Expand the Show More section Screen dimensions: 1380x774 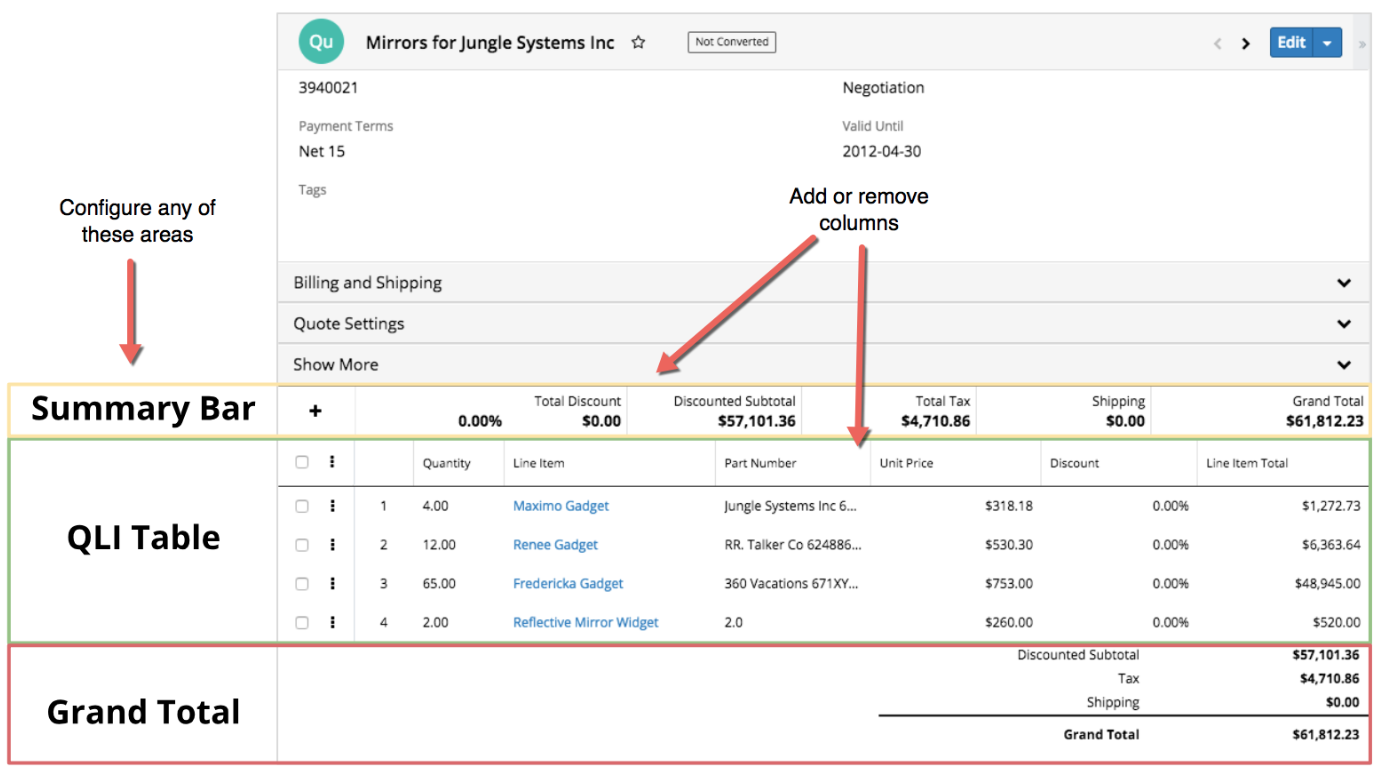click(x=1344, y=365)
